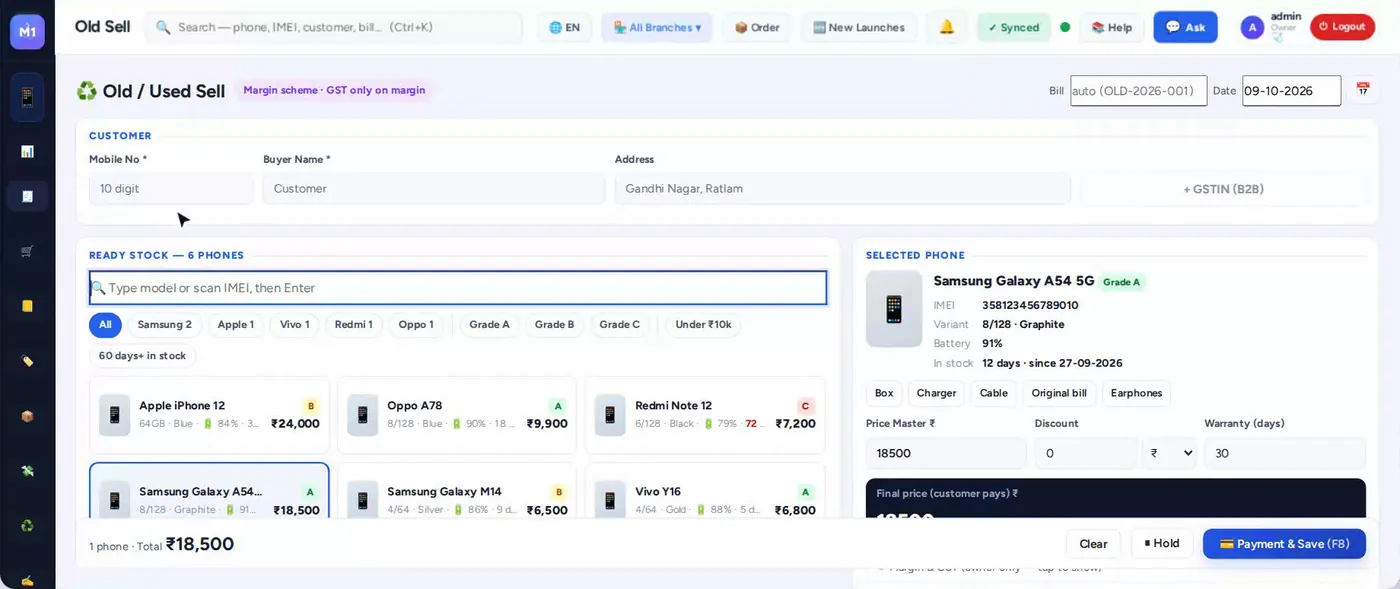
Task: Click the green sync status dot
Action: [1065, 27]
